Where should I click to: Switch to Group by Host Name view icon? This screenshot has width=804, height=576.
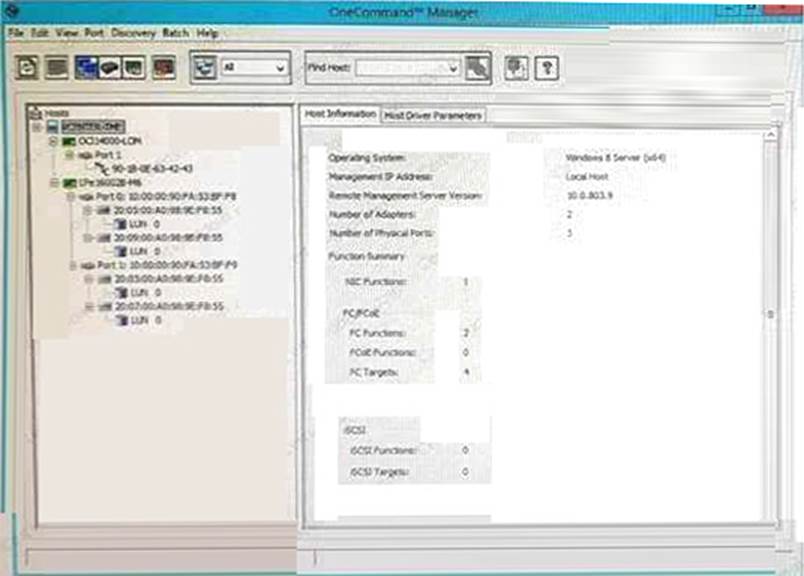[86, 68]
